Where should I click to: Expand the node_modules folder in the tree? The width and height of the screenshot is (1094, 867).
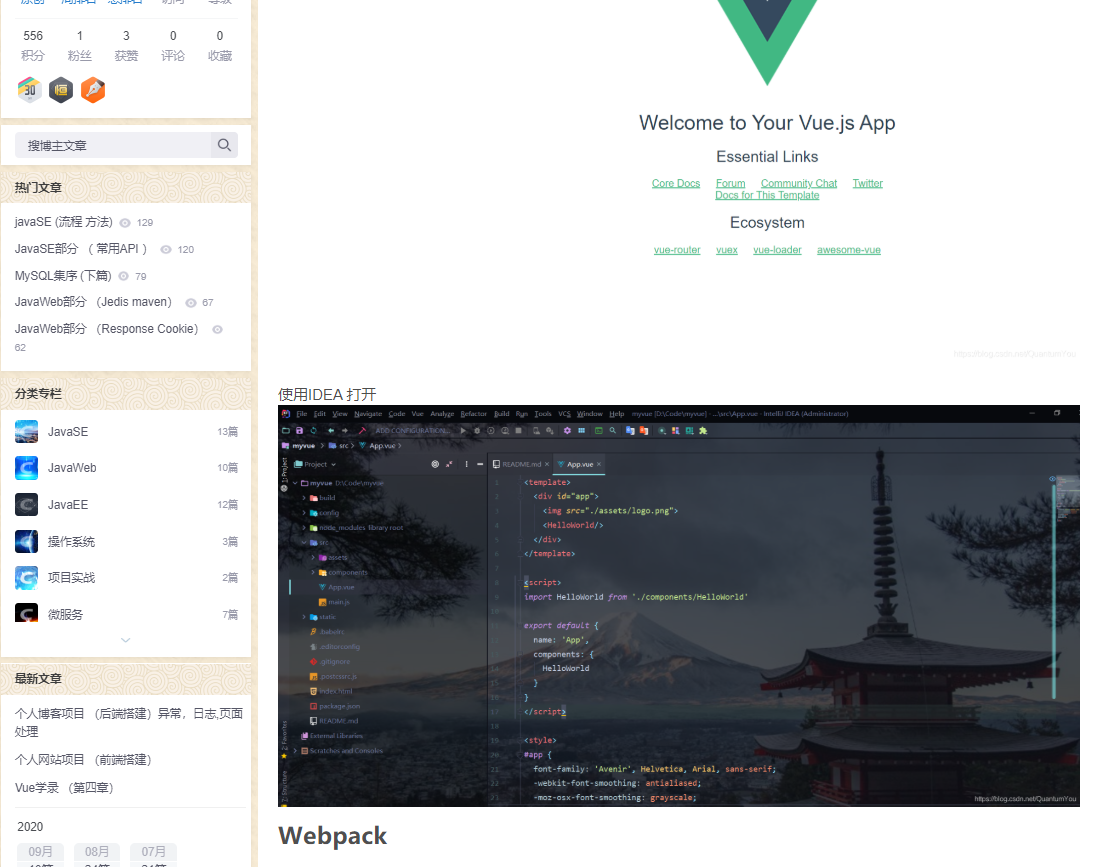point(304,527)
